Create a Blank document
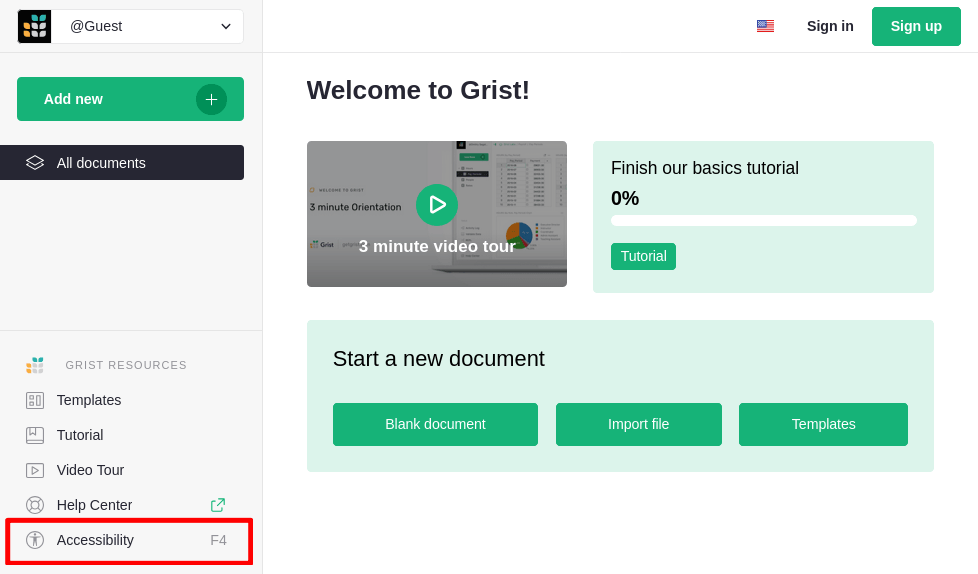The width and height of the screenshot is (978, 574). 435,424
